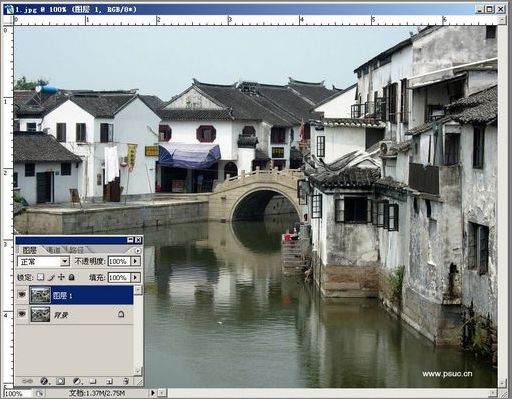
Task: Click the 文档:1.37M/2.75M status text
Action: pyautogui.click(x=97, y=393)
